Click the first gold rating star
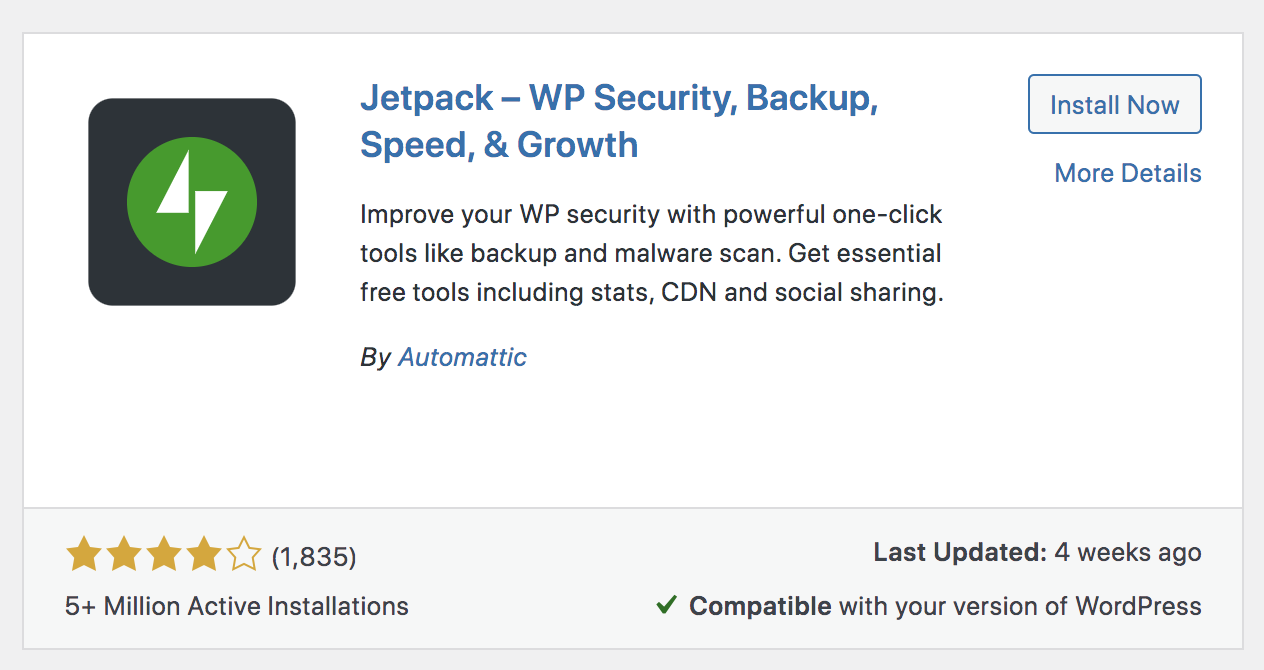The width and height of the screenshot is (1264, 670). (x=82, y=554)
